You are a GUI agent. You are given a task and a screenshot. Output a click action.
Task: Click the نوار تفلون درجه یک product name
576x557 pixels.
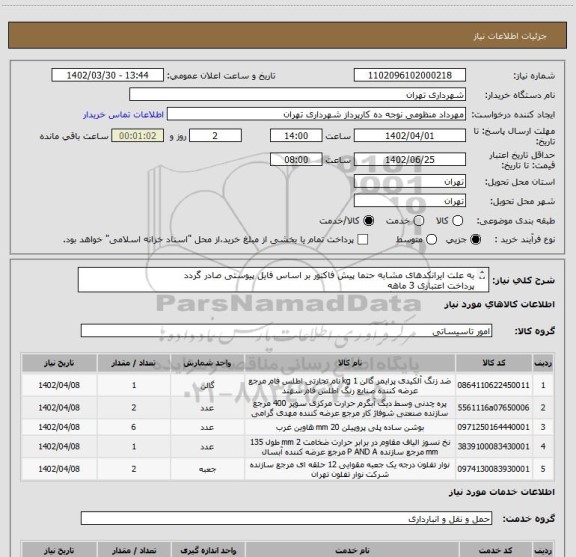[350, 470]
